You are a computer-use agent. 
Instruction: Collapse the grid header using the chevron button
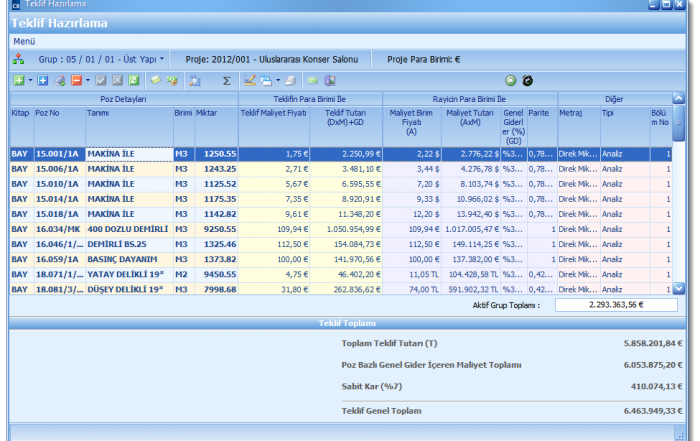pyautogui.click(x=679, y=99)
